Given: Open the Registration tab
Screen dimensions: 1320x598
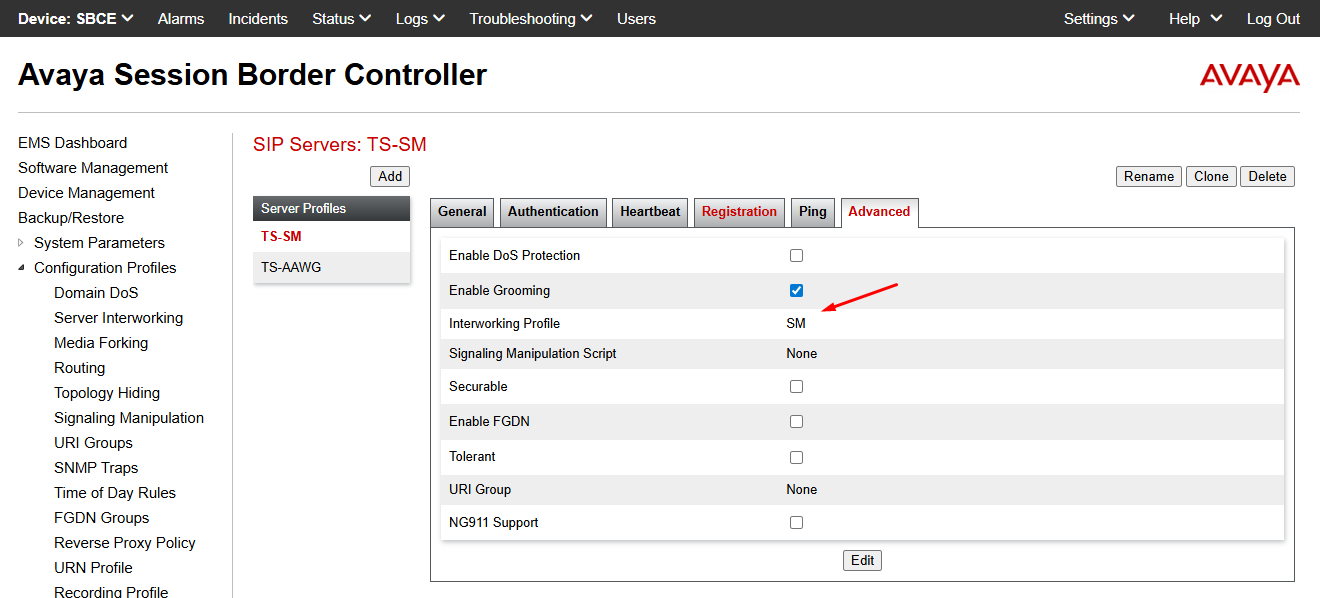Looking at the screenshot, I should pyautogui.click(x=739, y=212).
